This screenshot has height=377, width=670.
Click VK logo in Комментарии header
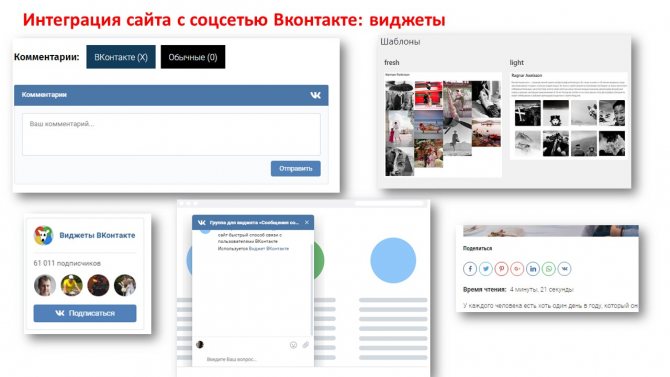(x=315, y=95)
